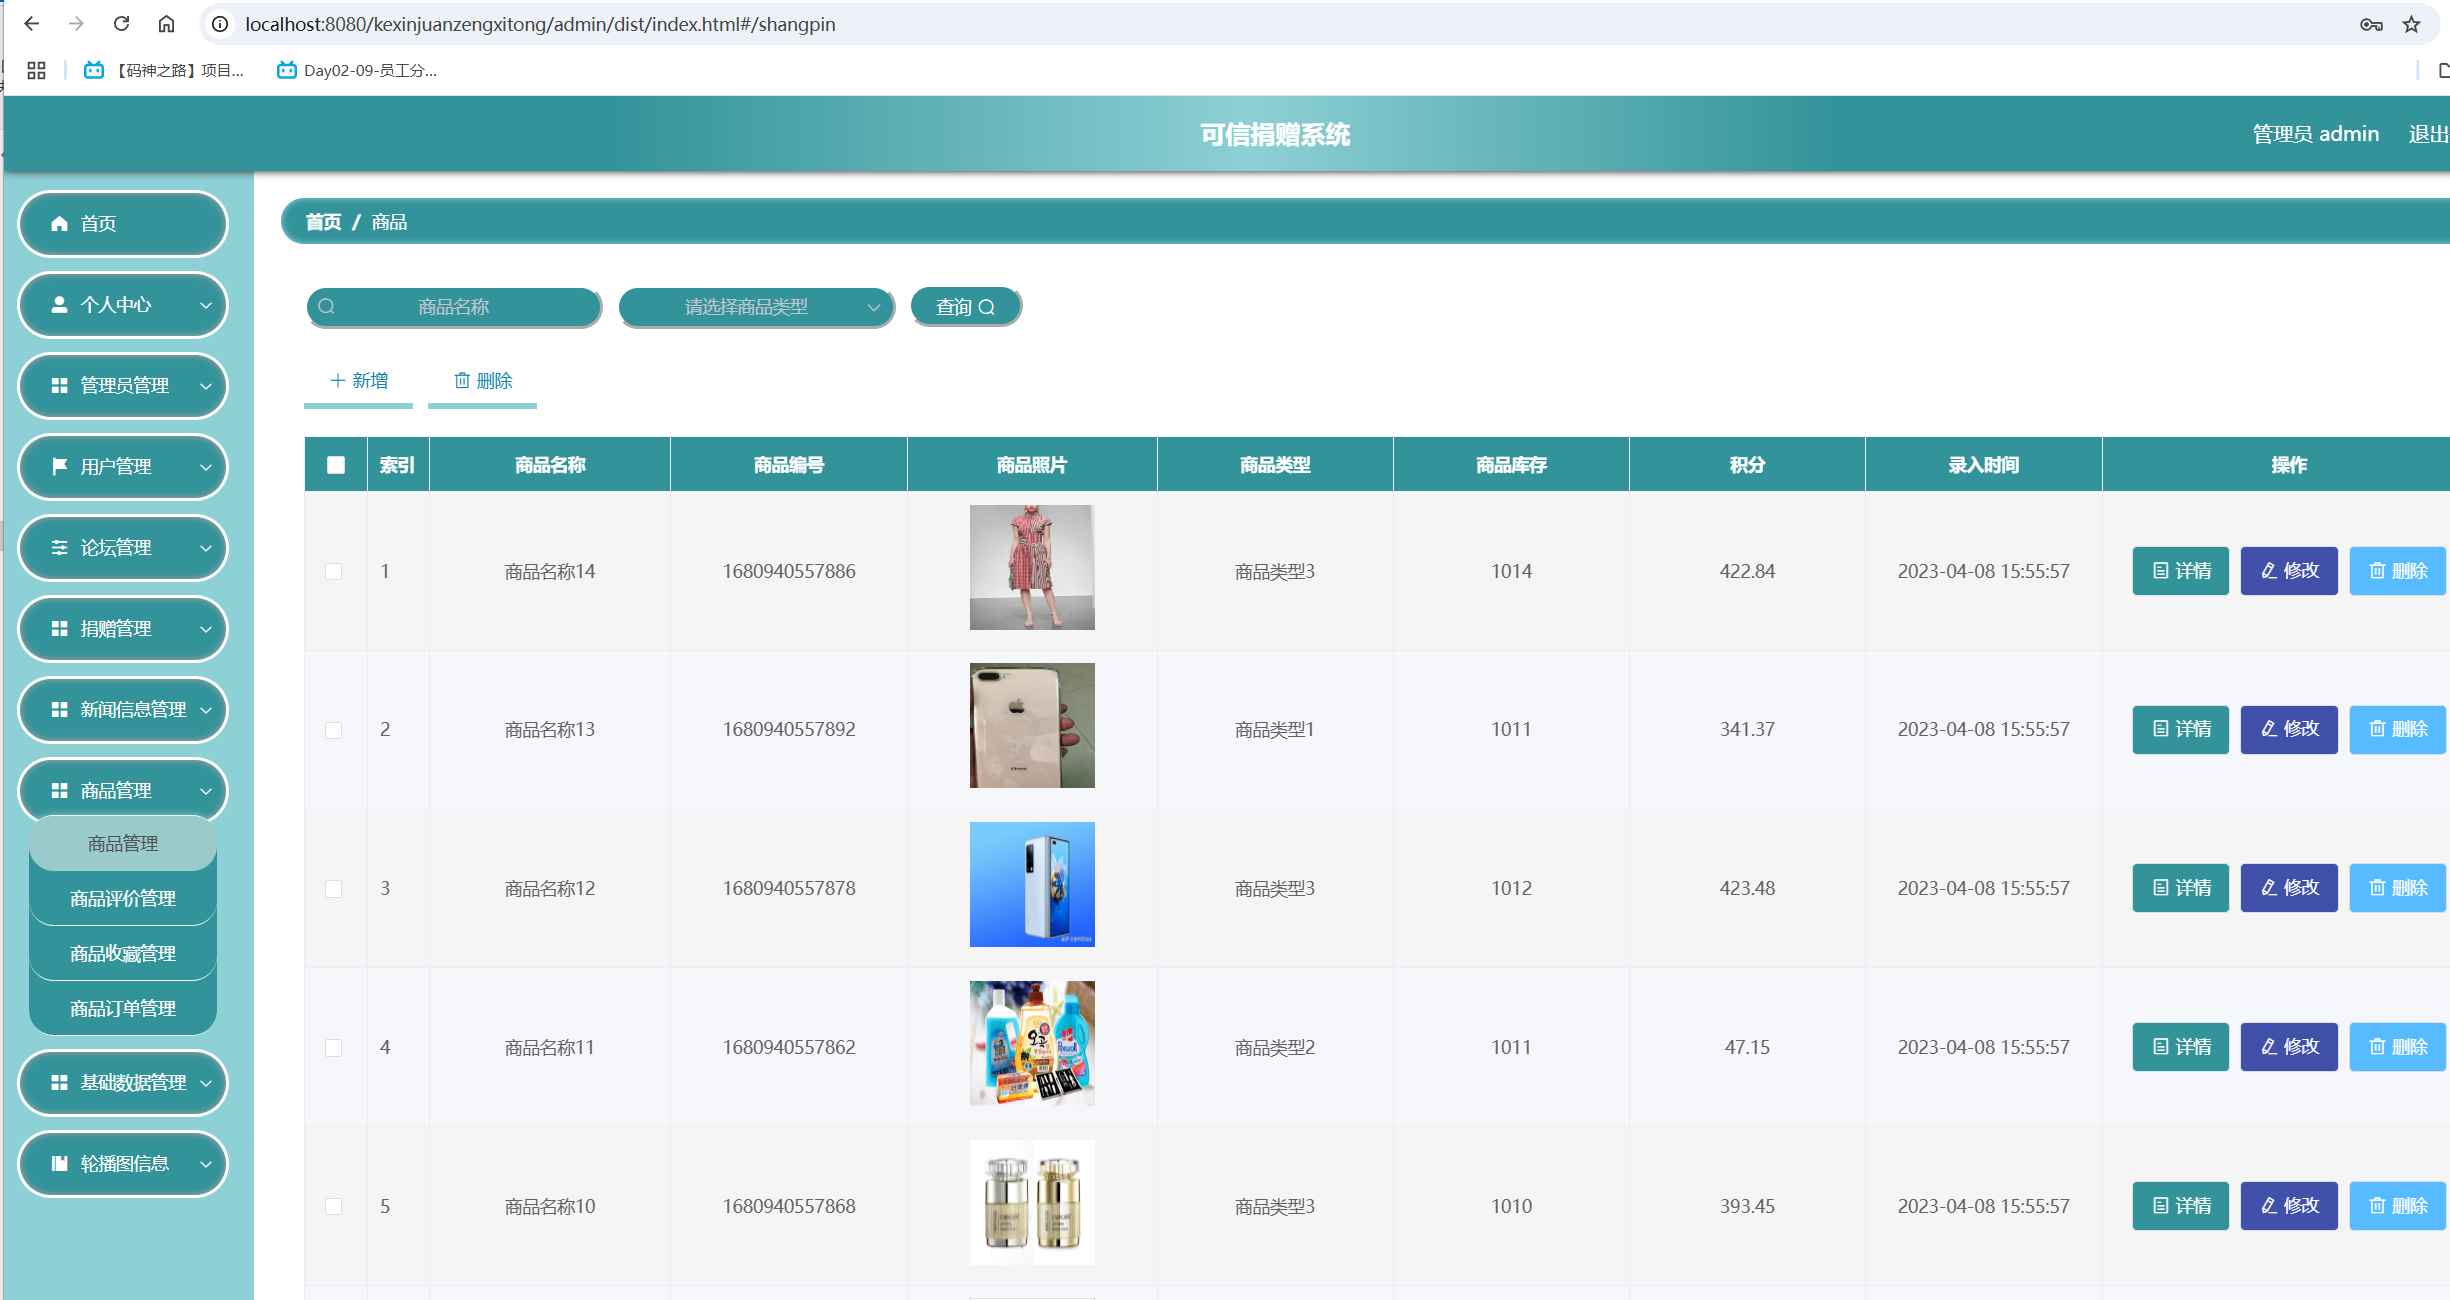Check the row for 商品名称11

click(334, 1048)
